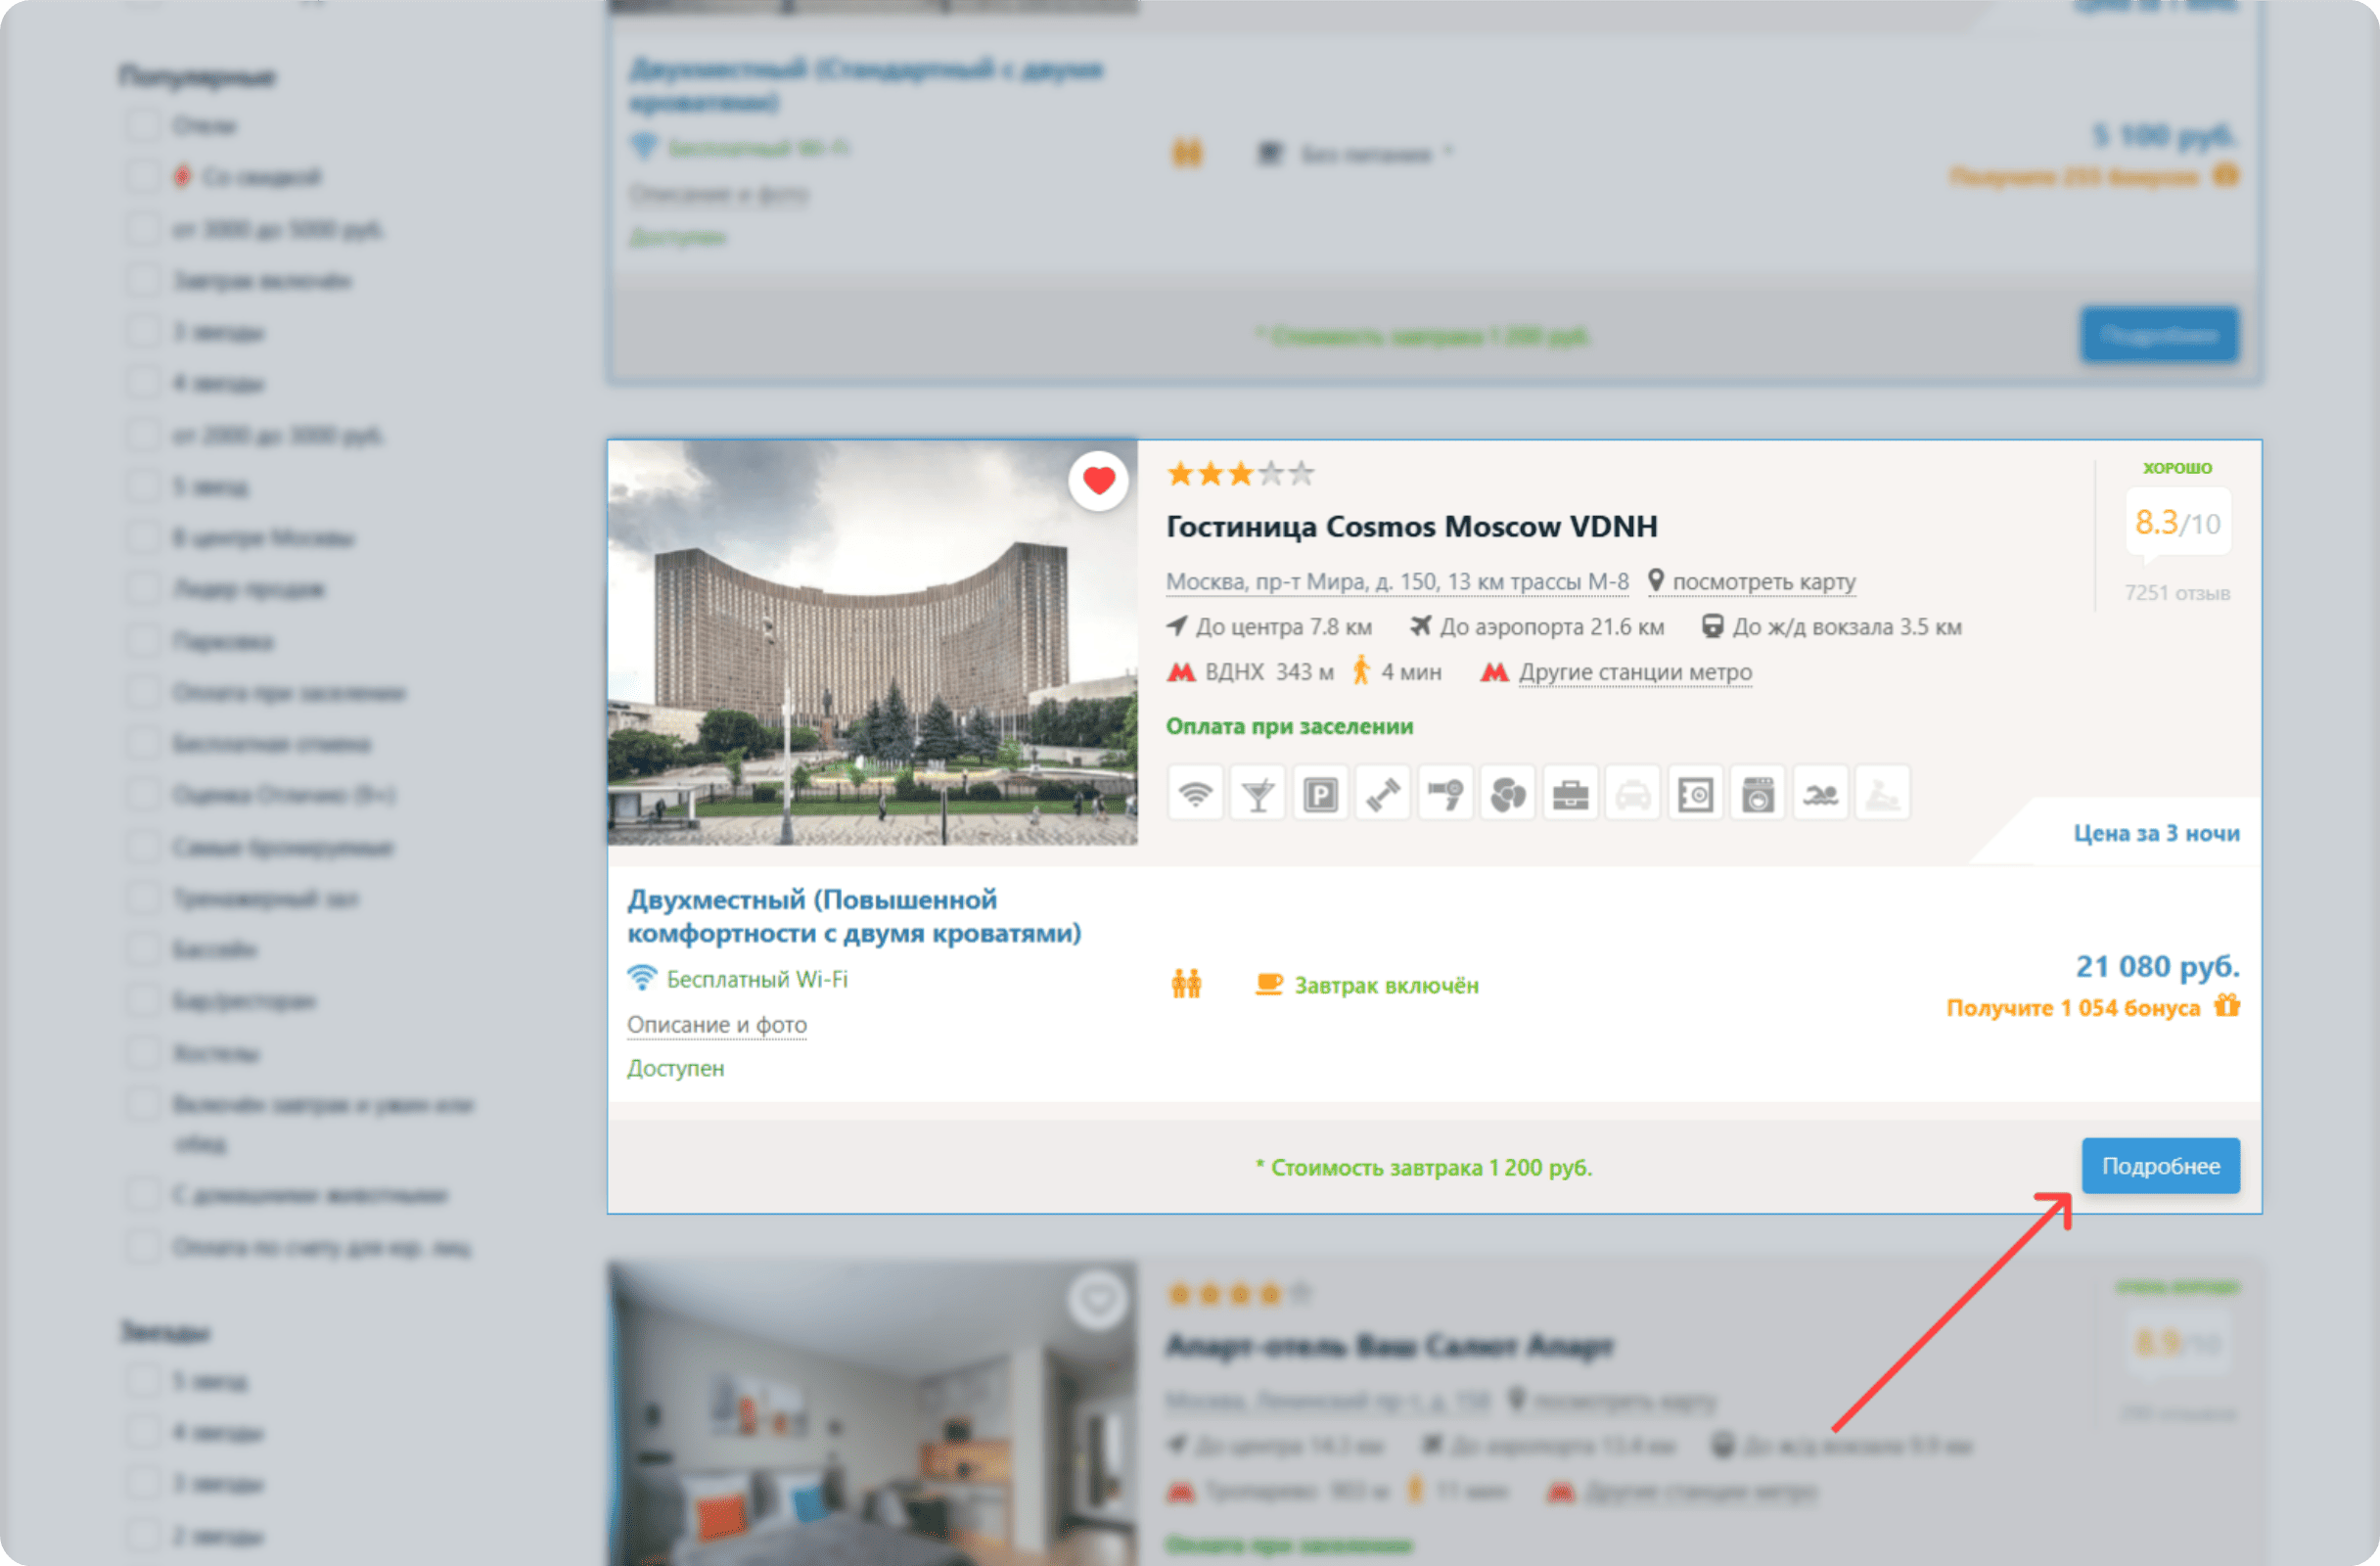This screenshot has height=1566, width=2380.
Task: Click the hairdryer amenity icon
Action: [1445, 795]
